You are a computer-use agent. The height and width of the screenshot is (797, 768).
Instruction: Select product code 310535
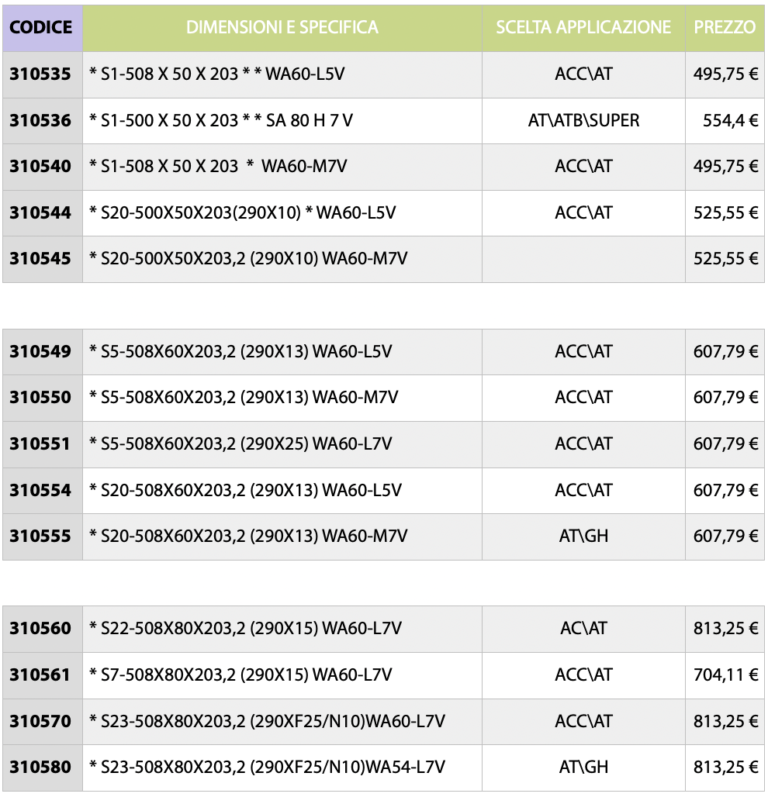click(x=42, y=75)
